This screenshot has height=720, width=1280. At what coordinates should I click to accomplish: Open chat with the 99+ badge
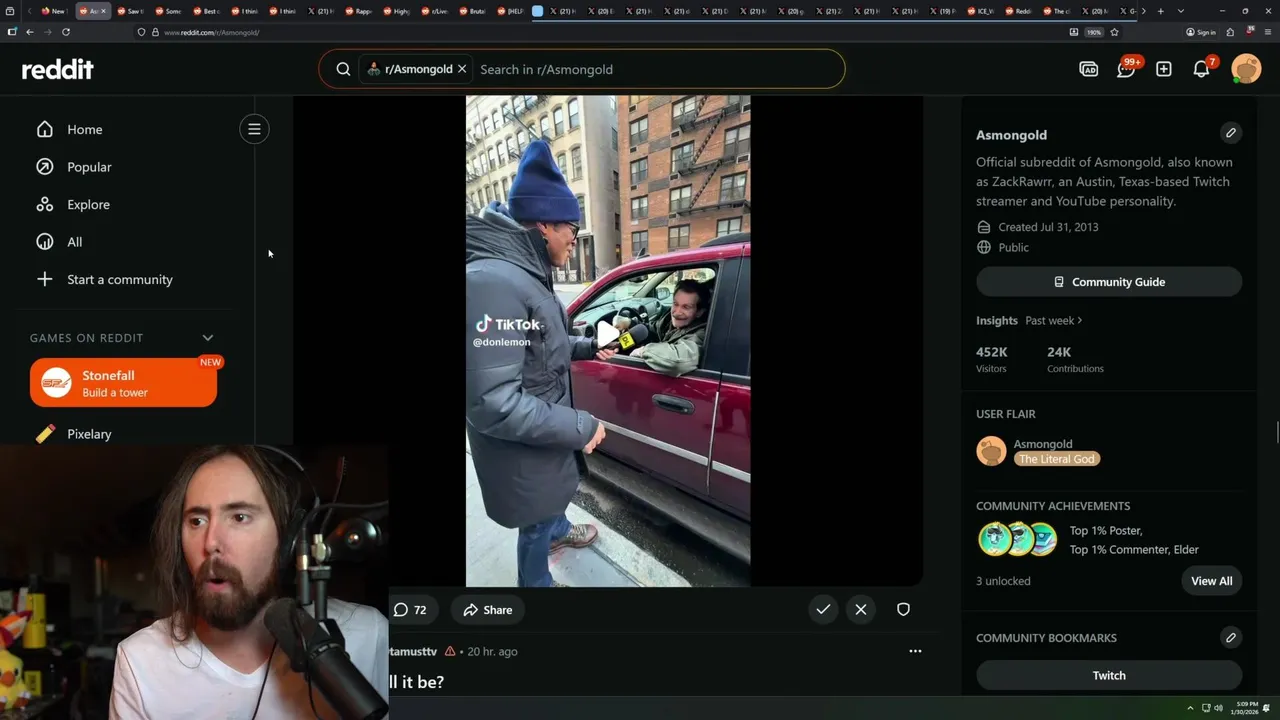(1126, 69)
